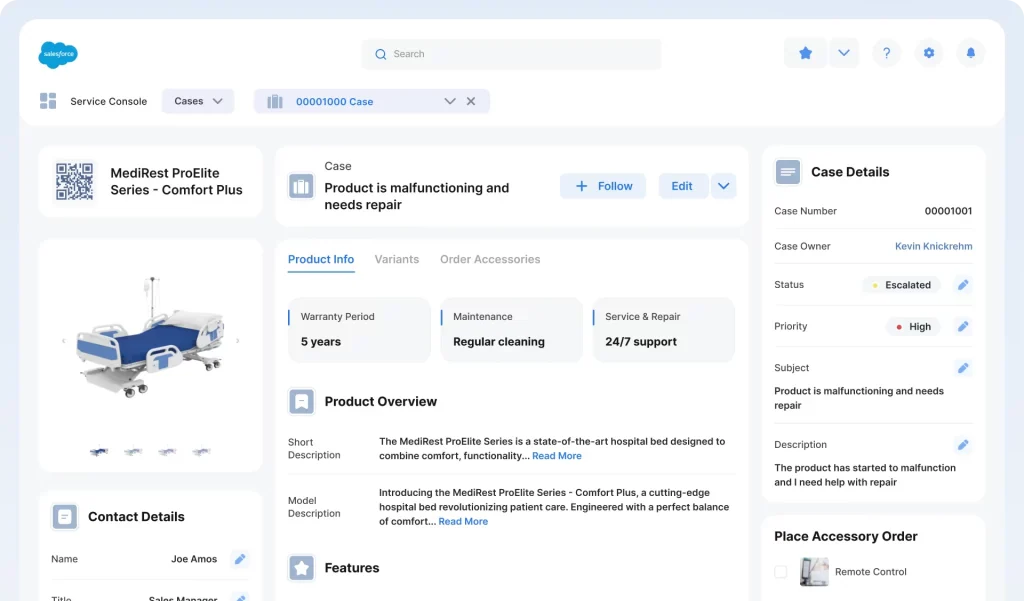Click the case briefcase icon in tab

pyautogui.click(x=275, y=101)
